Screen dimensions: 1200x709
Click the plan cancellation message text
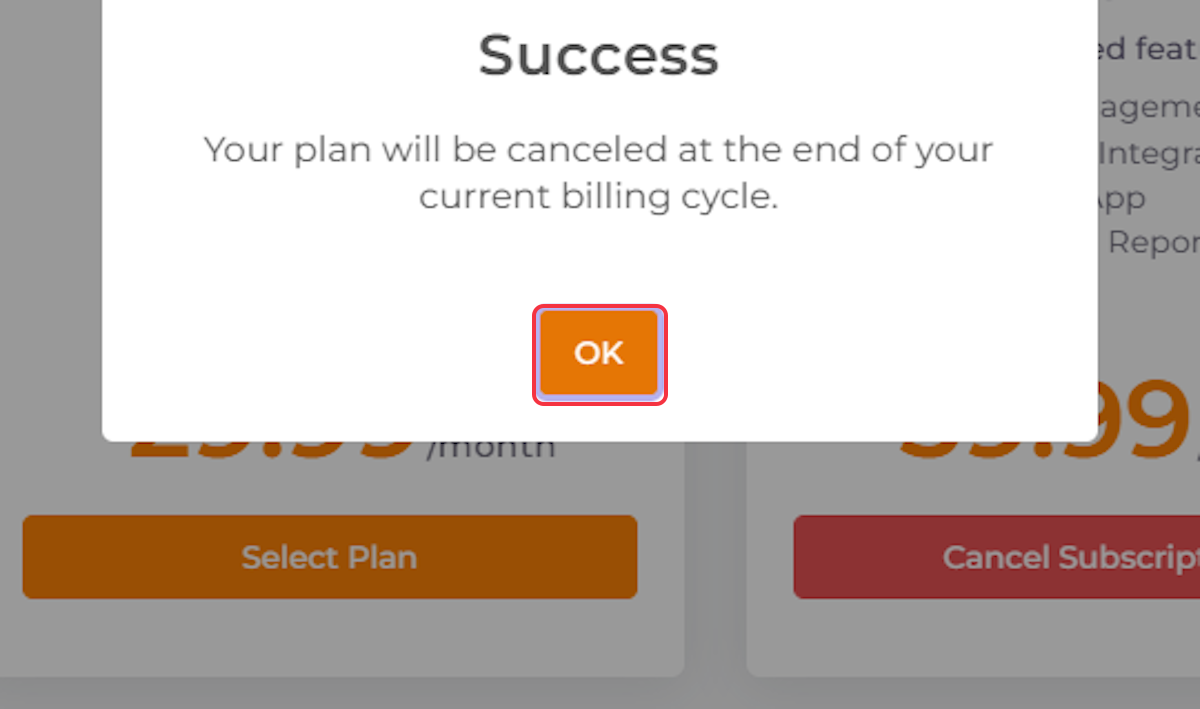[x=598, y=173]
